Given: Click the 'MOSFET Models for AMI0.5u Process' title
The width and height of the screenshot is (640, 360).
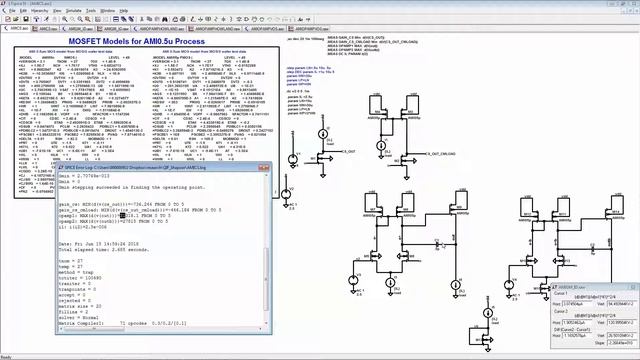Looking at the screenshot, I should [x=137, y=41].
